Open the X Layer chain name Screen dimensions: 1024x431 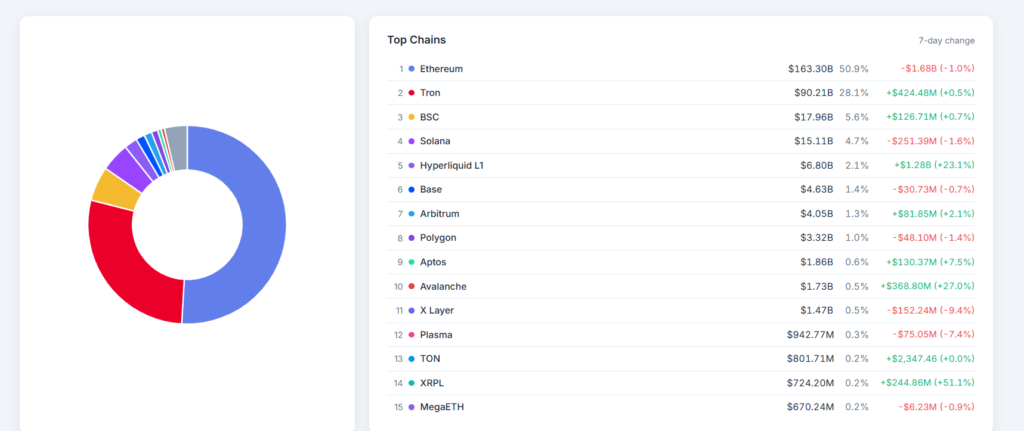coord(437,310)
